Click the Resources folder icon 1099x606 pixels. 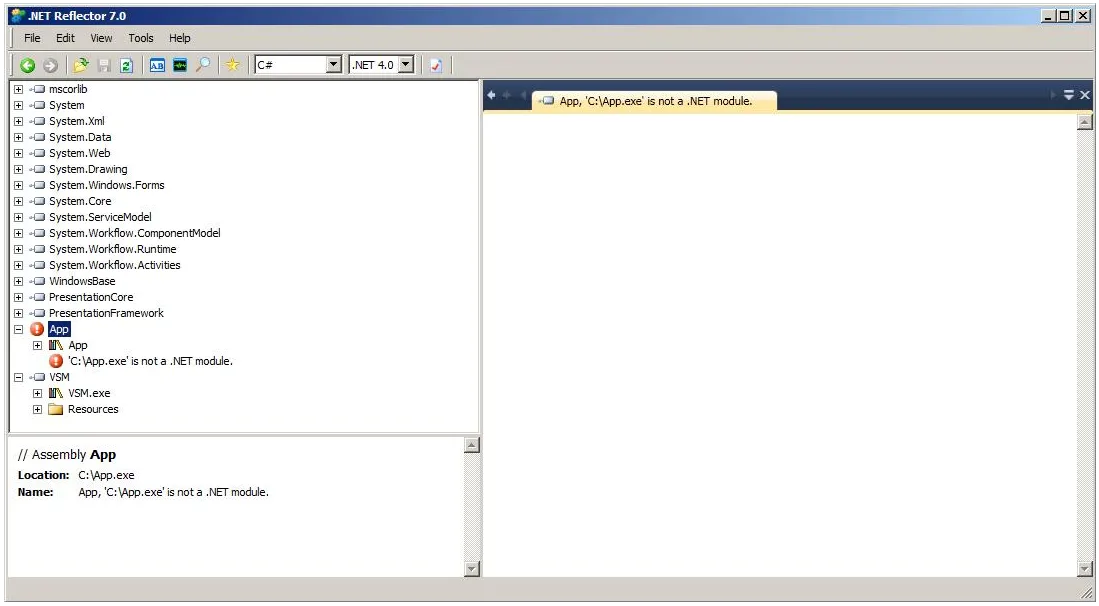(x=55, y=409)
